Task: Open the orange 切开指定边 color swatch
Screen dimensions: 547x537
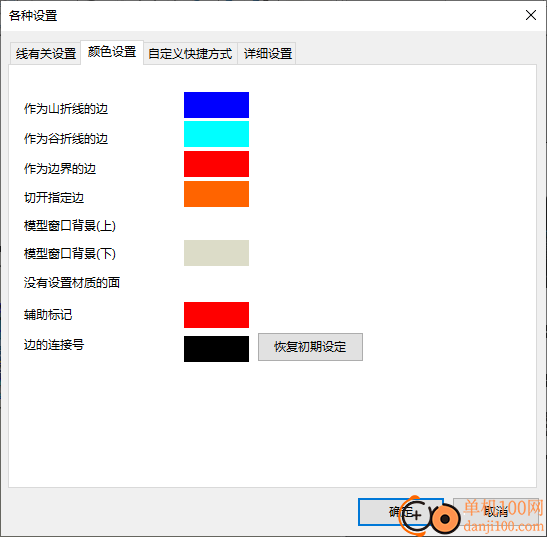Action: (x=216, y=194)
